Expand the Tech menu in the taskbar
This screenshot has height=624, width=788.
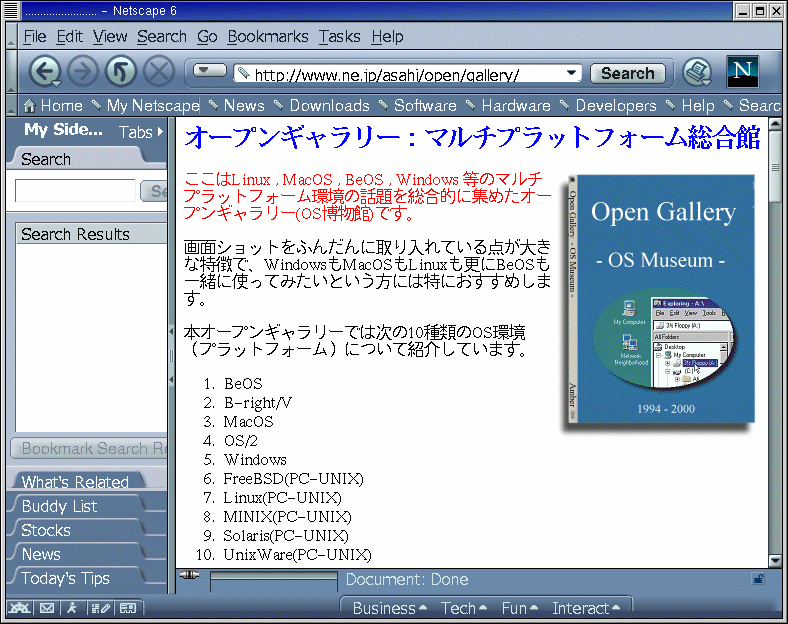(x=463, y=608)
